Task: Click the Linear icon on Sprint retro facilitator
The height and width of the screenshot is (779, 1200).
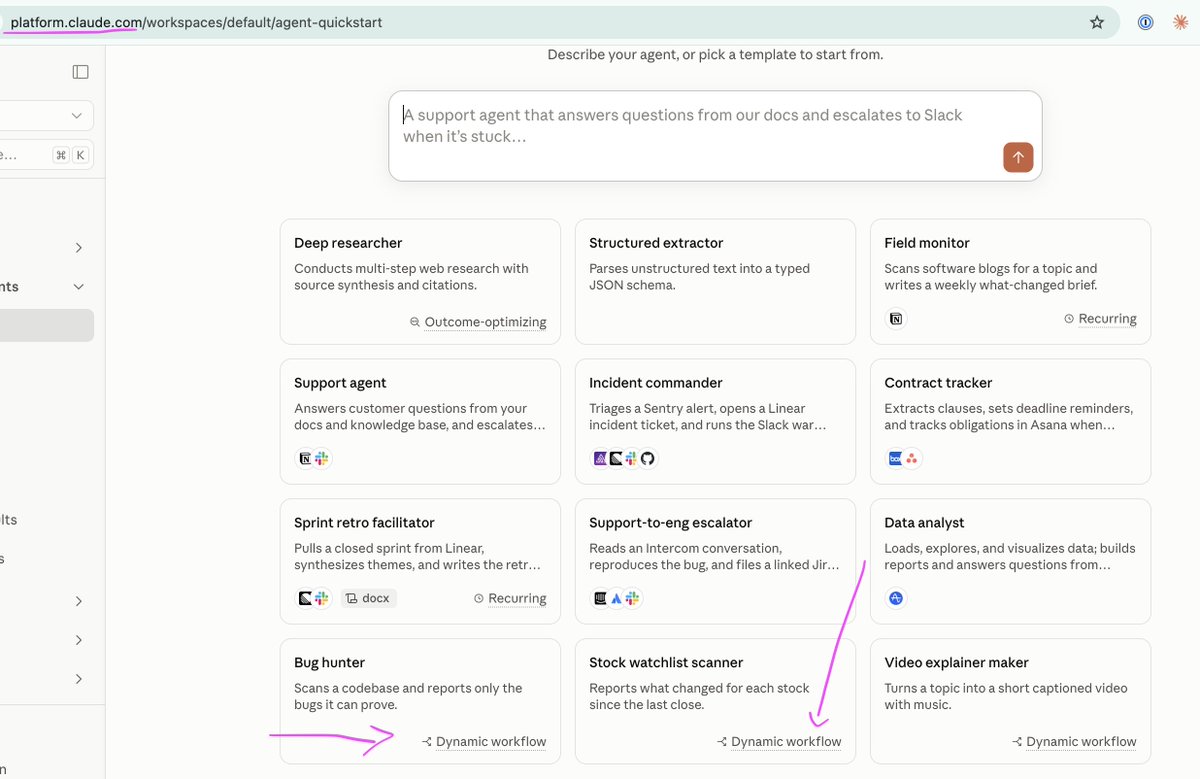Action: coord(306,599)
